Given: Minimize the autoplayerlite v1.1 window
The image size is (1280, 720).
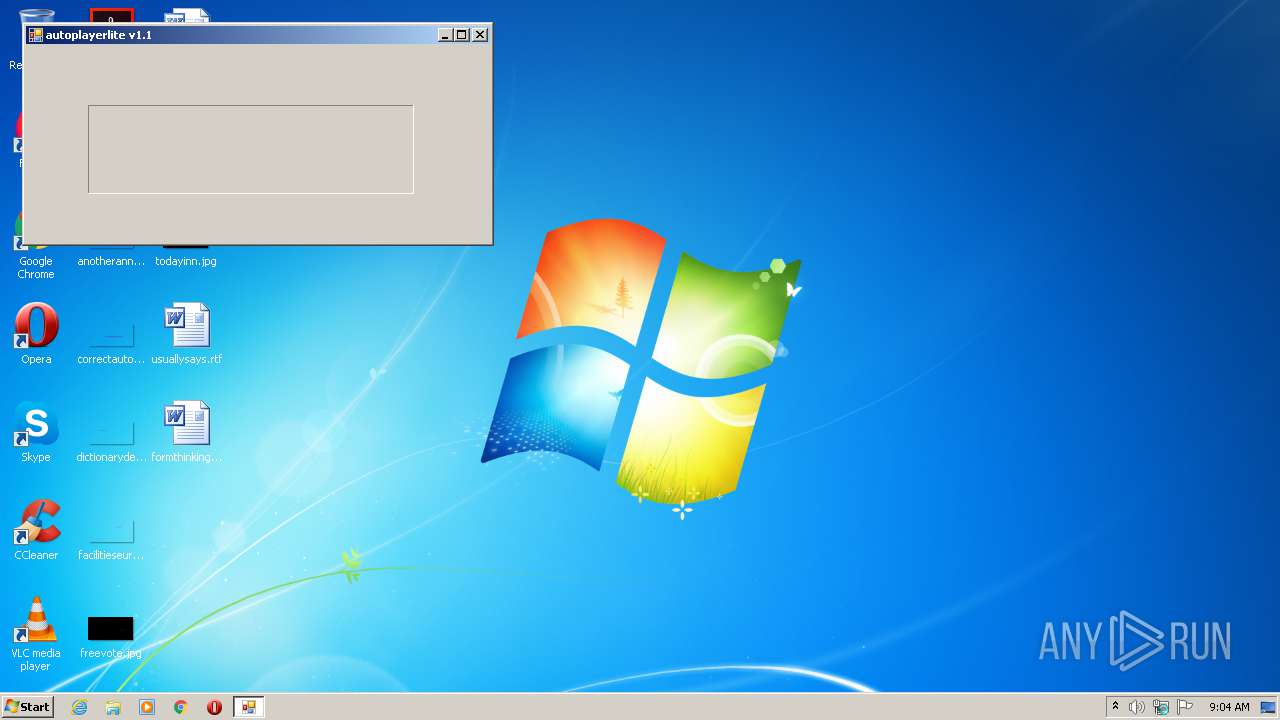Looking at the screenshot, I should (445, 35).
